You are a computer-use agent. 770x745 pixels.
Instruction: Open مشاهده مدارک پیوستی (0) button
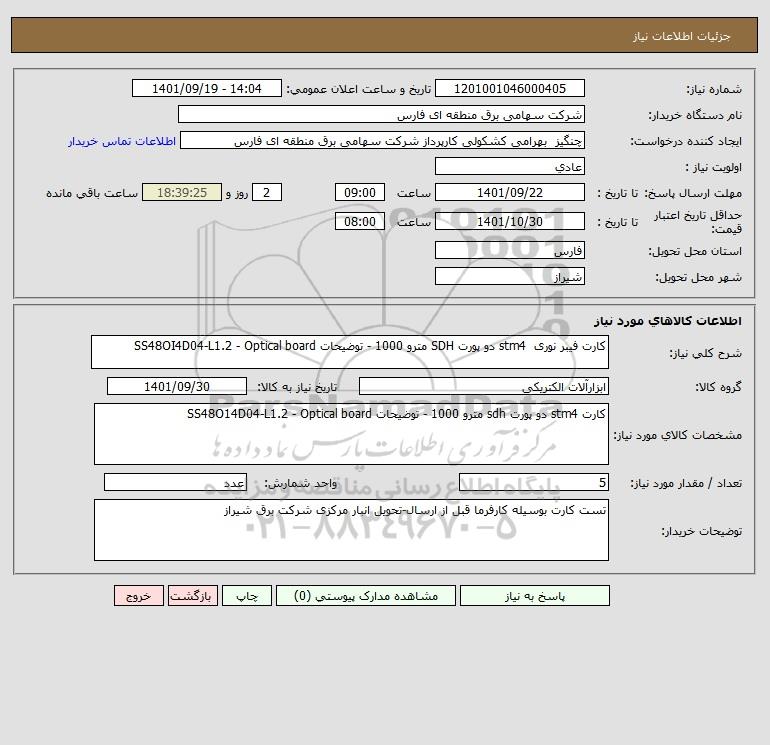366,596
